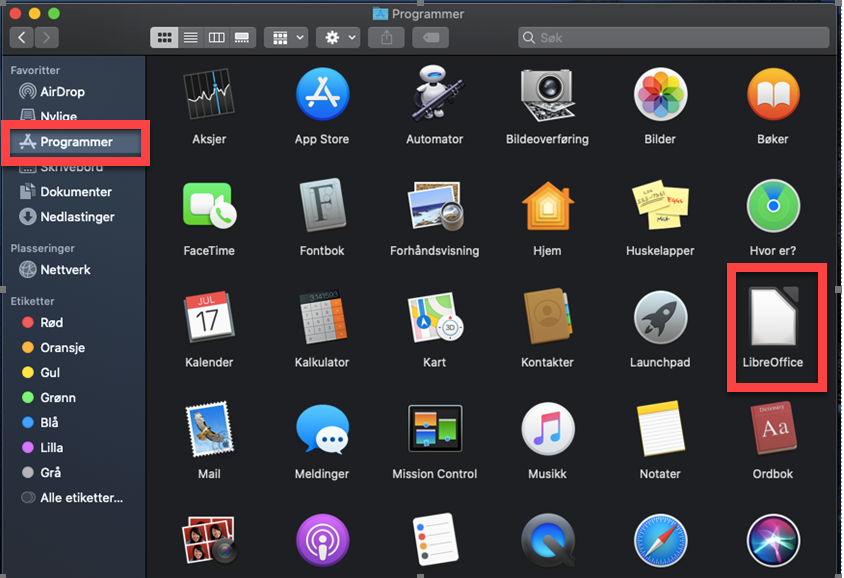Switch to list view mode
The height and width of the screenshot is (578, 844).
[190, 38]
